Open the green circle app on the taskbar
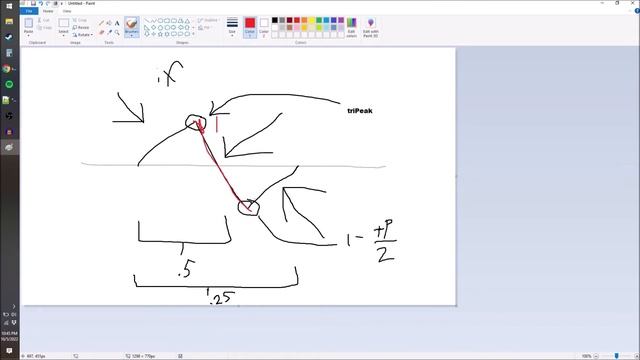 coord(9,84)
